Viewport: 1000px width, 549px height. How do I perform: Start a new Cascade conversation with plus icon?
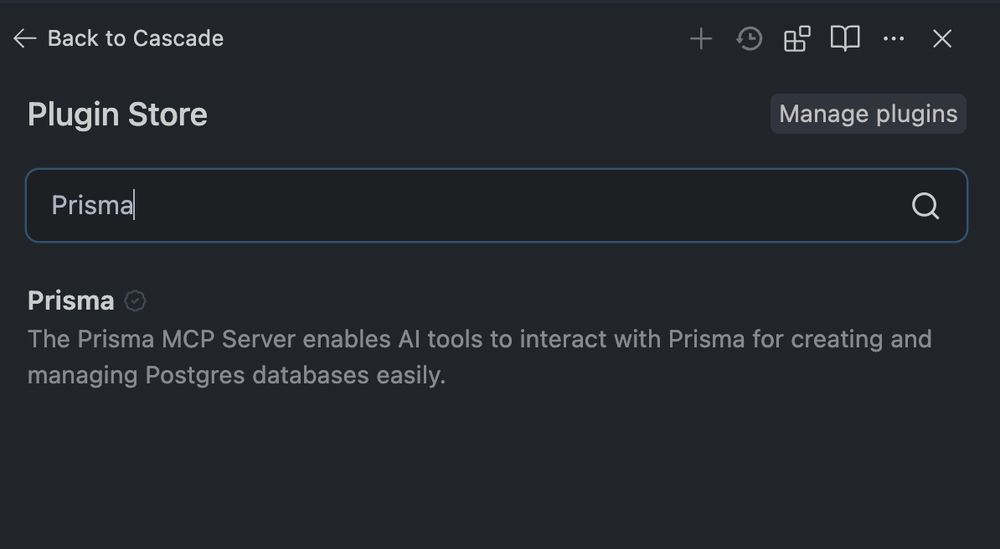pos(701,39)
